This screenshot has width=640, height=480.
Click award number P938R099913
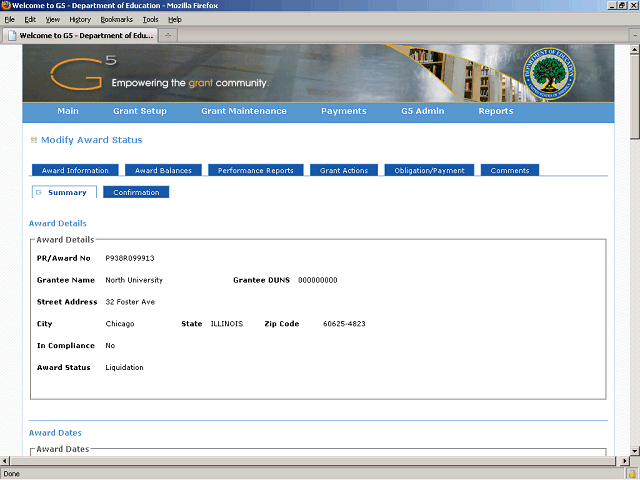(130, 258)
